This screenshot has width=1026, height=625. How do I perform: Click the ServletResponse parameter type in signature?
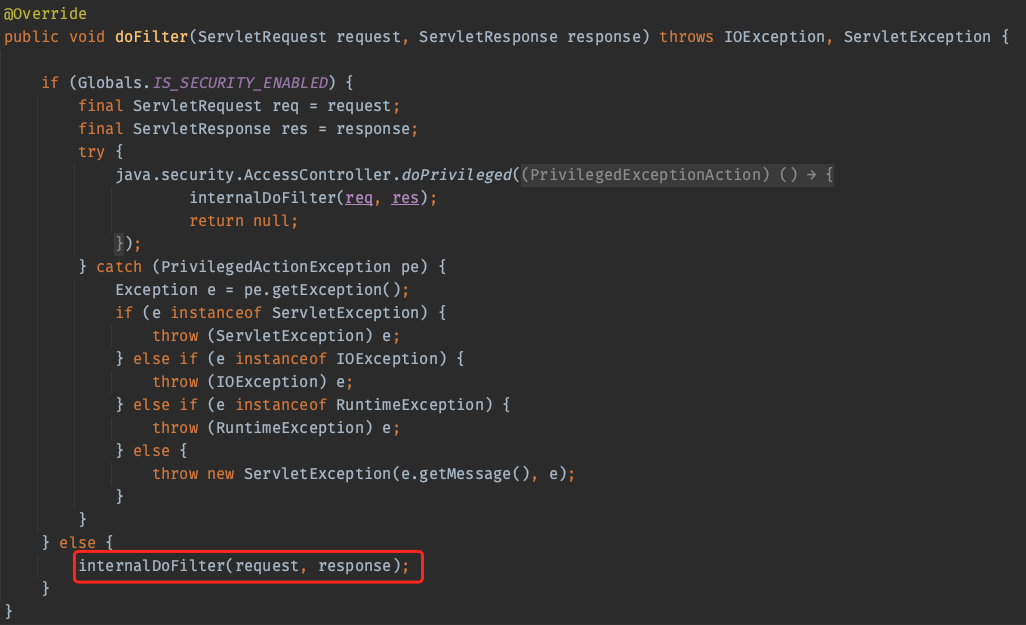click(x=488, y=37)
